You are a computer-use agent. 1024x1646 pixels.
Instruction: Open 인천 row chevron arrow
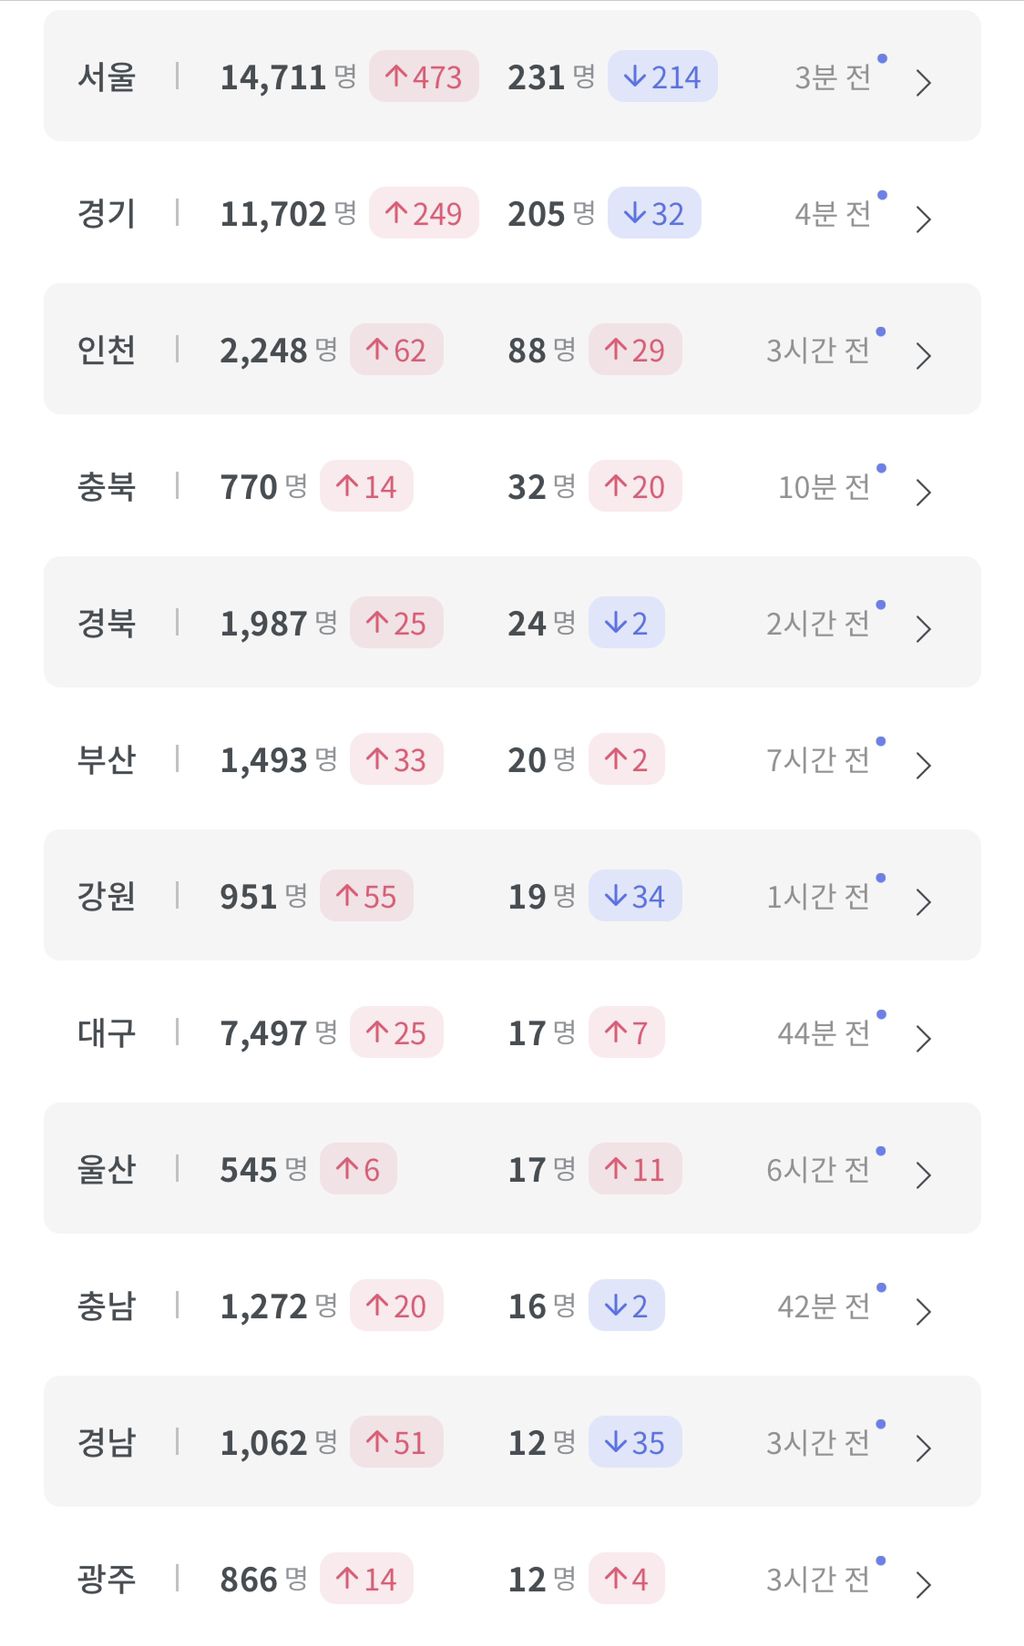[x=923, y=356]
